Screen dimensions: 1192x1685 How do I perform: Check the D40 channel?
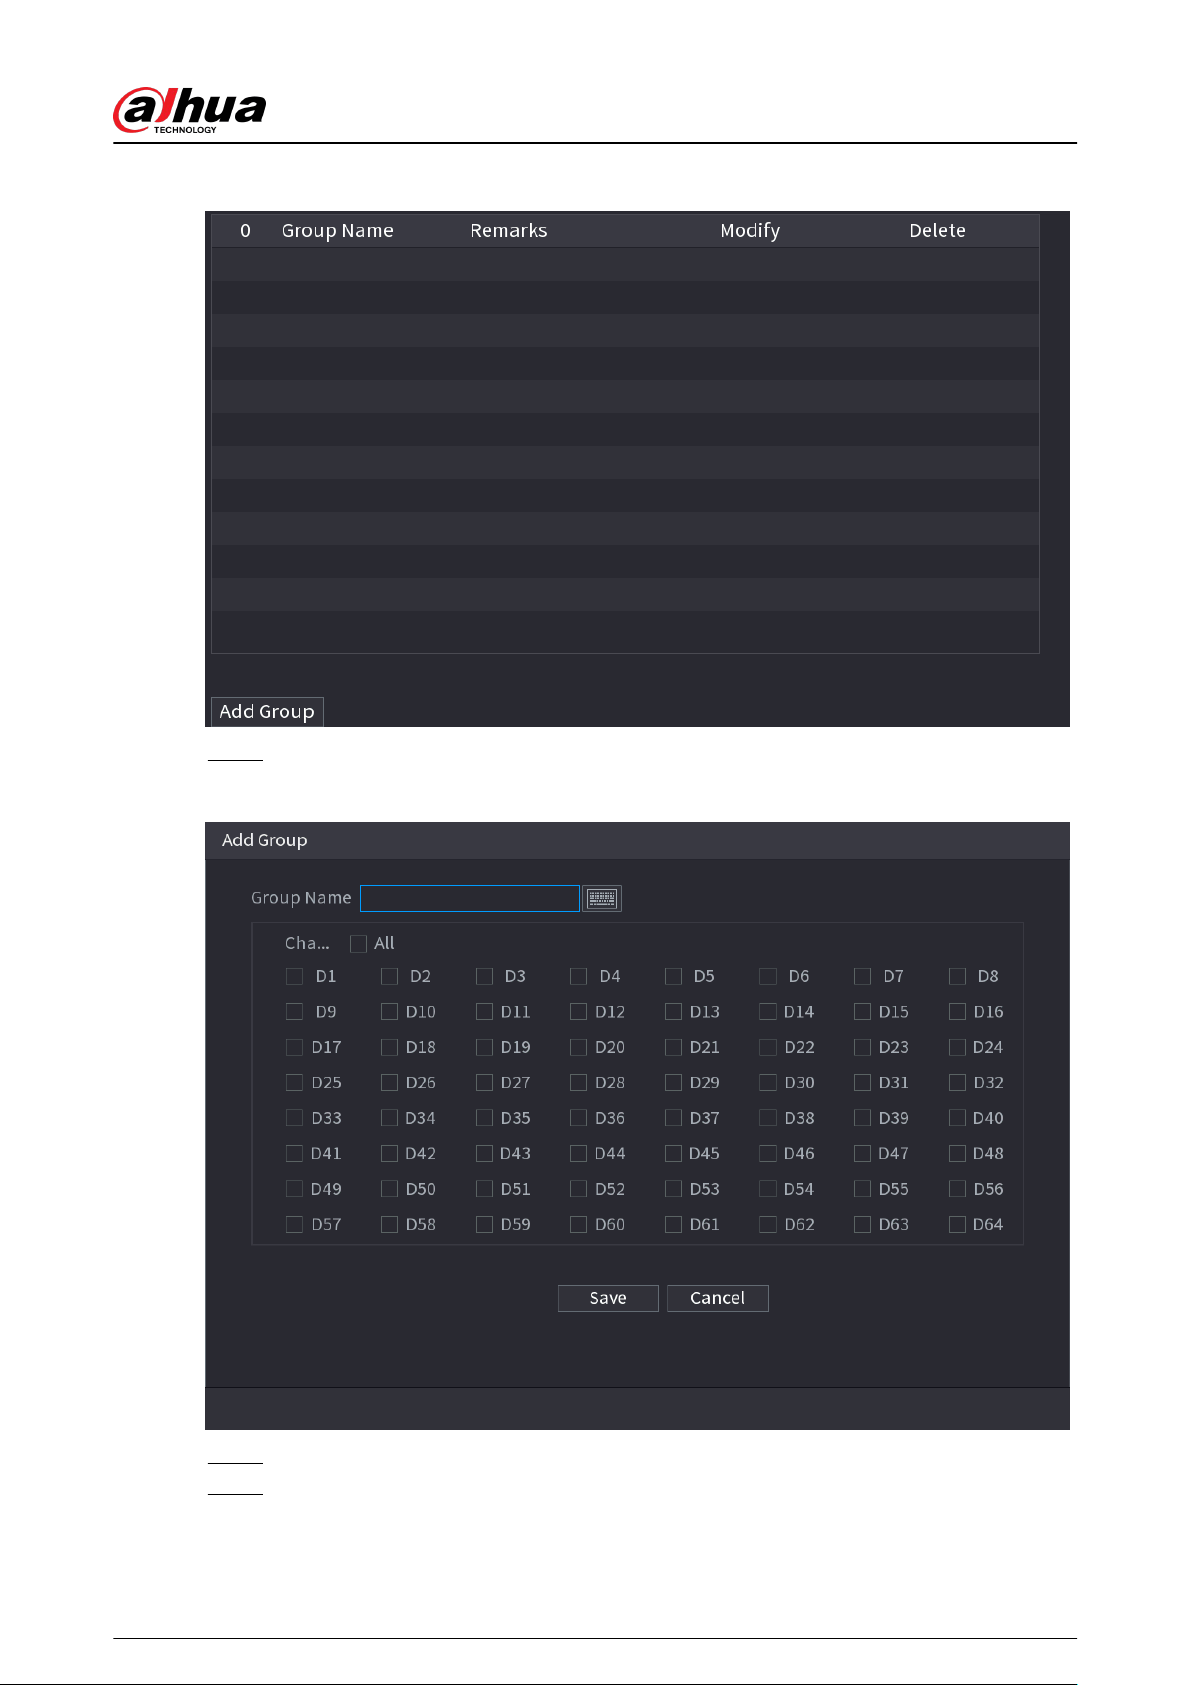tap(957, 1118)
